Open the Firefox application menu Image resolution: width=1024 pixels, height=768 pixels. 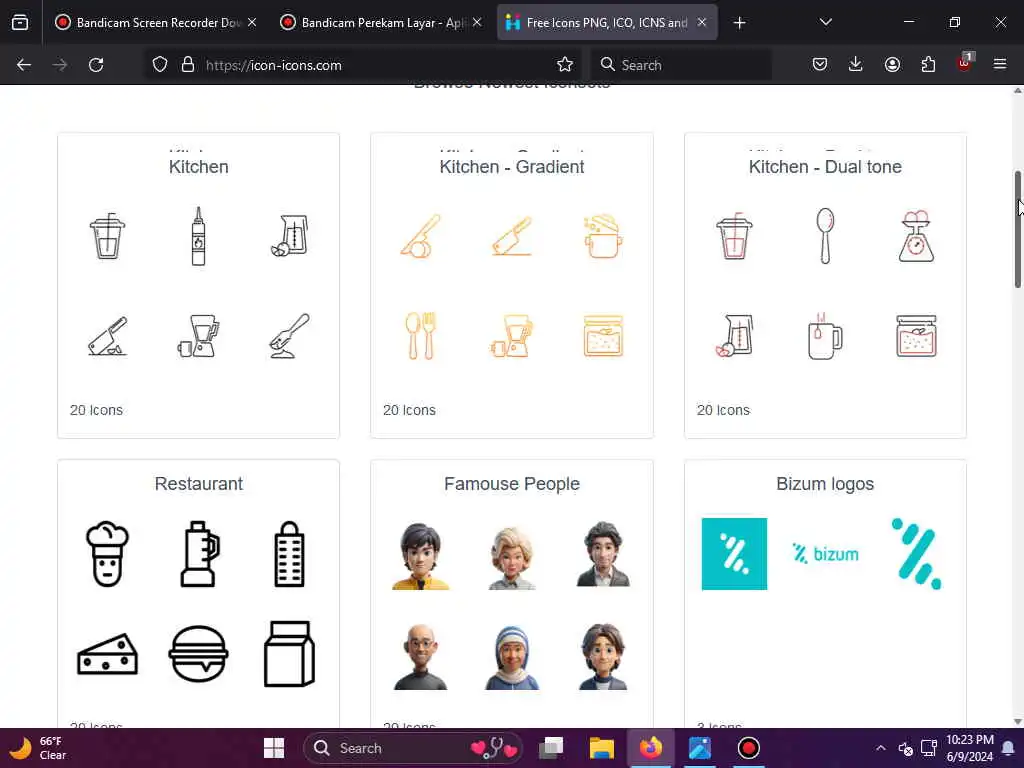(1000, 64)
